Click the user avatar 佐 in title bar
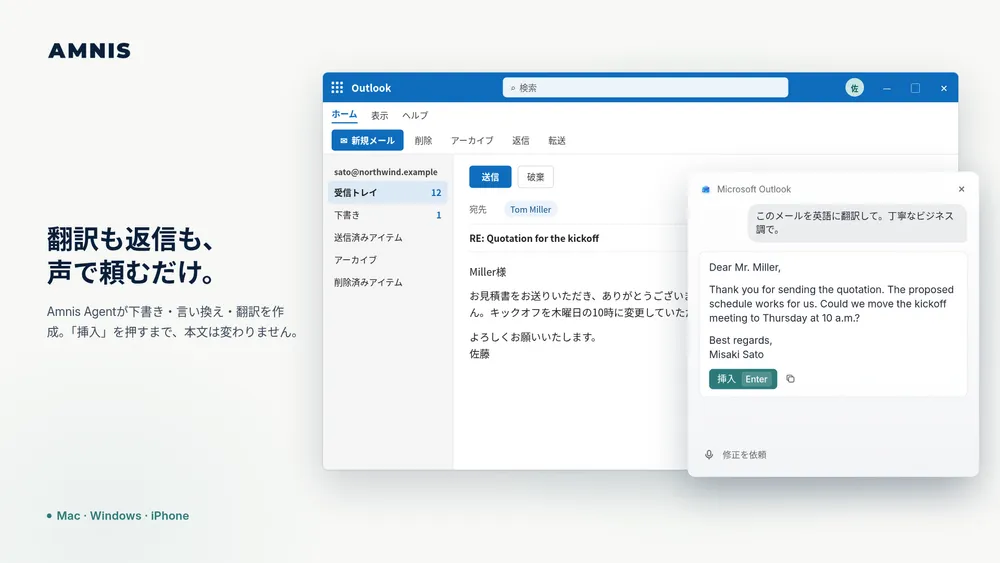1000x563 pixels. pyautogui.click(x=854, y=88)
